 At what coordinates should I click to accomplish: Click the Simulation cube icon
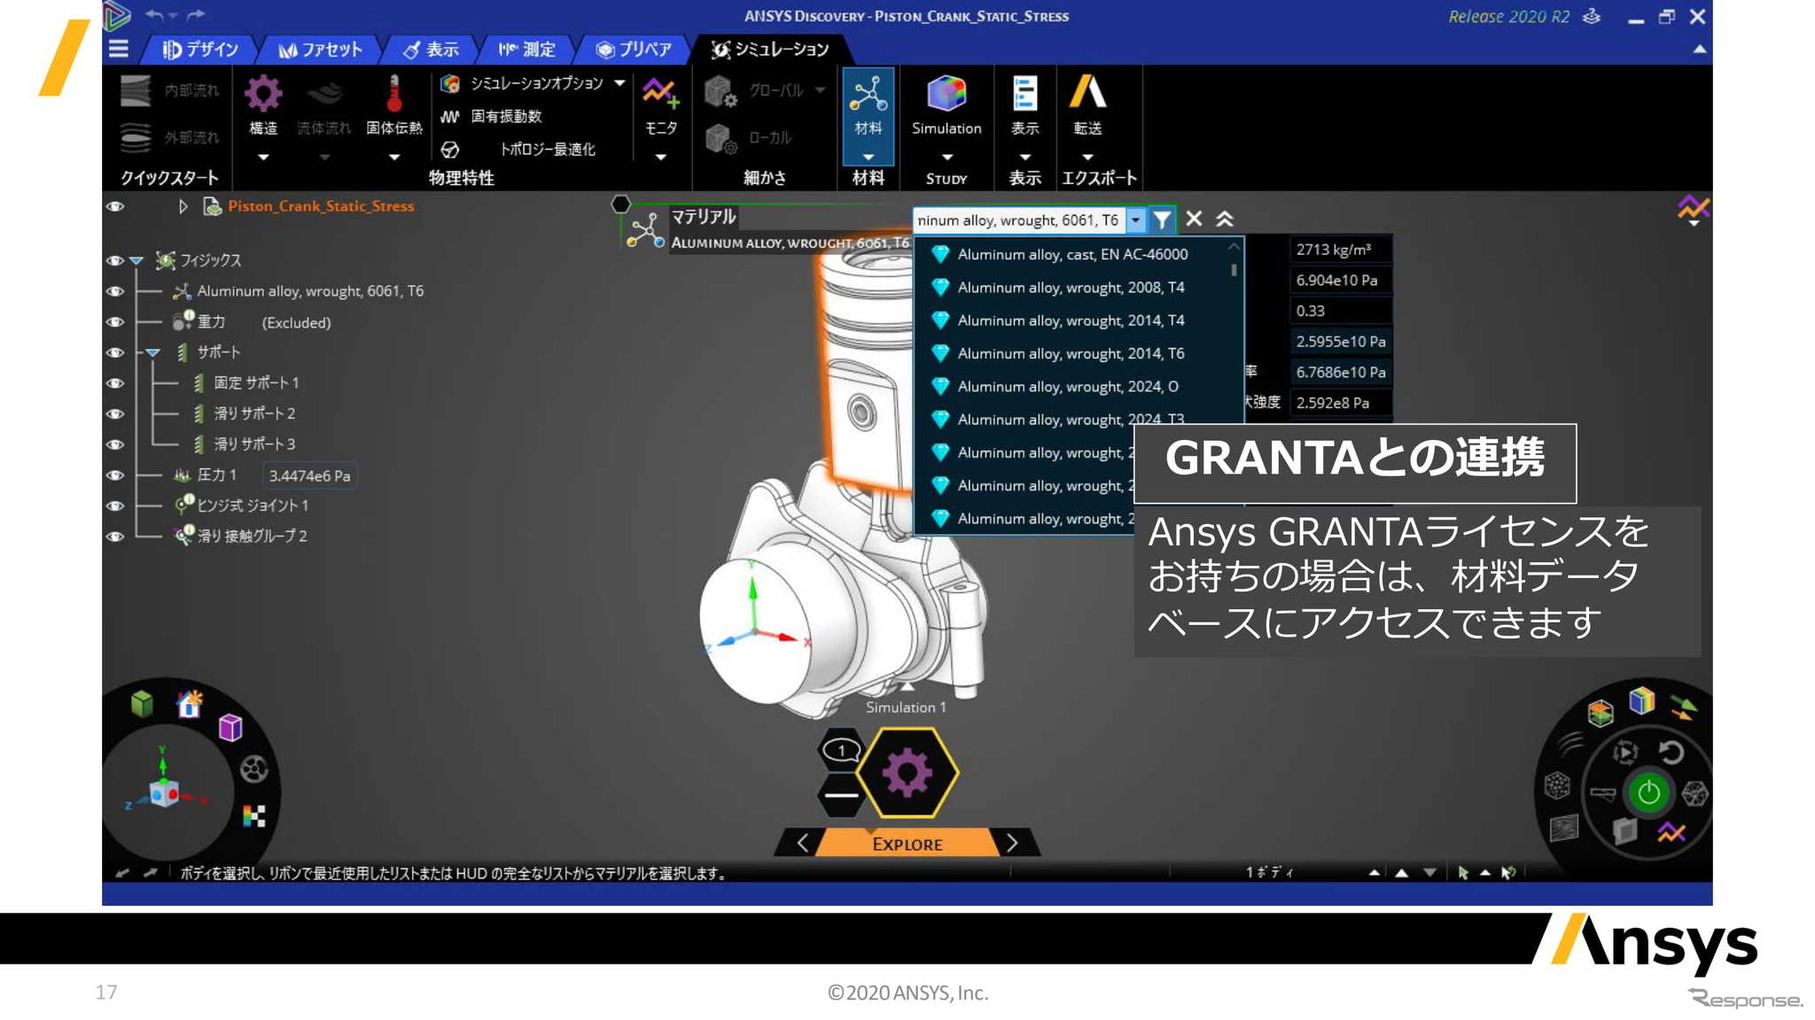click(946, 95)
